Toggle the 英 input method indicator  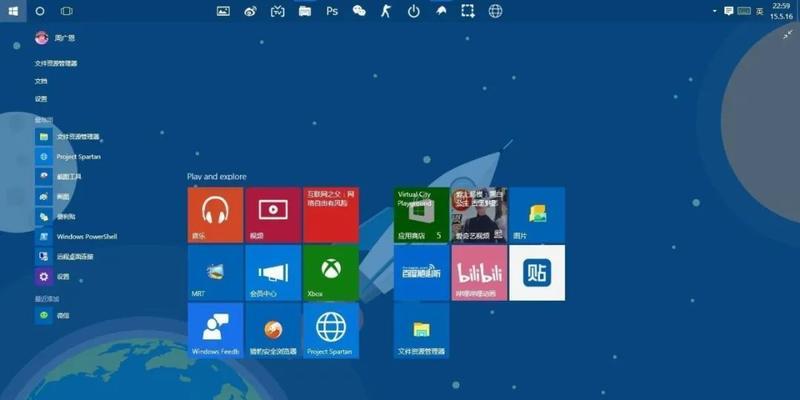pos(760,11)
